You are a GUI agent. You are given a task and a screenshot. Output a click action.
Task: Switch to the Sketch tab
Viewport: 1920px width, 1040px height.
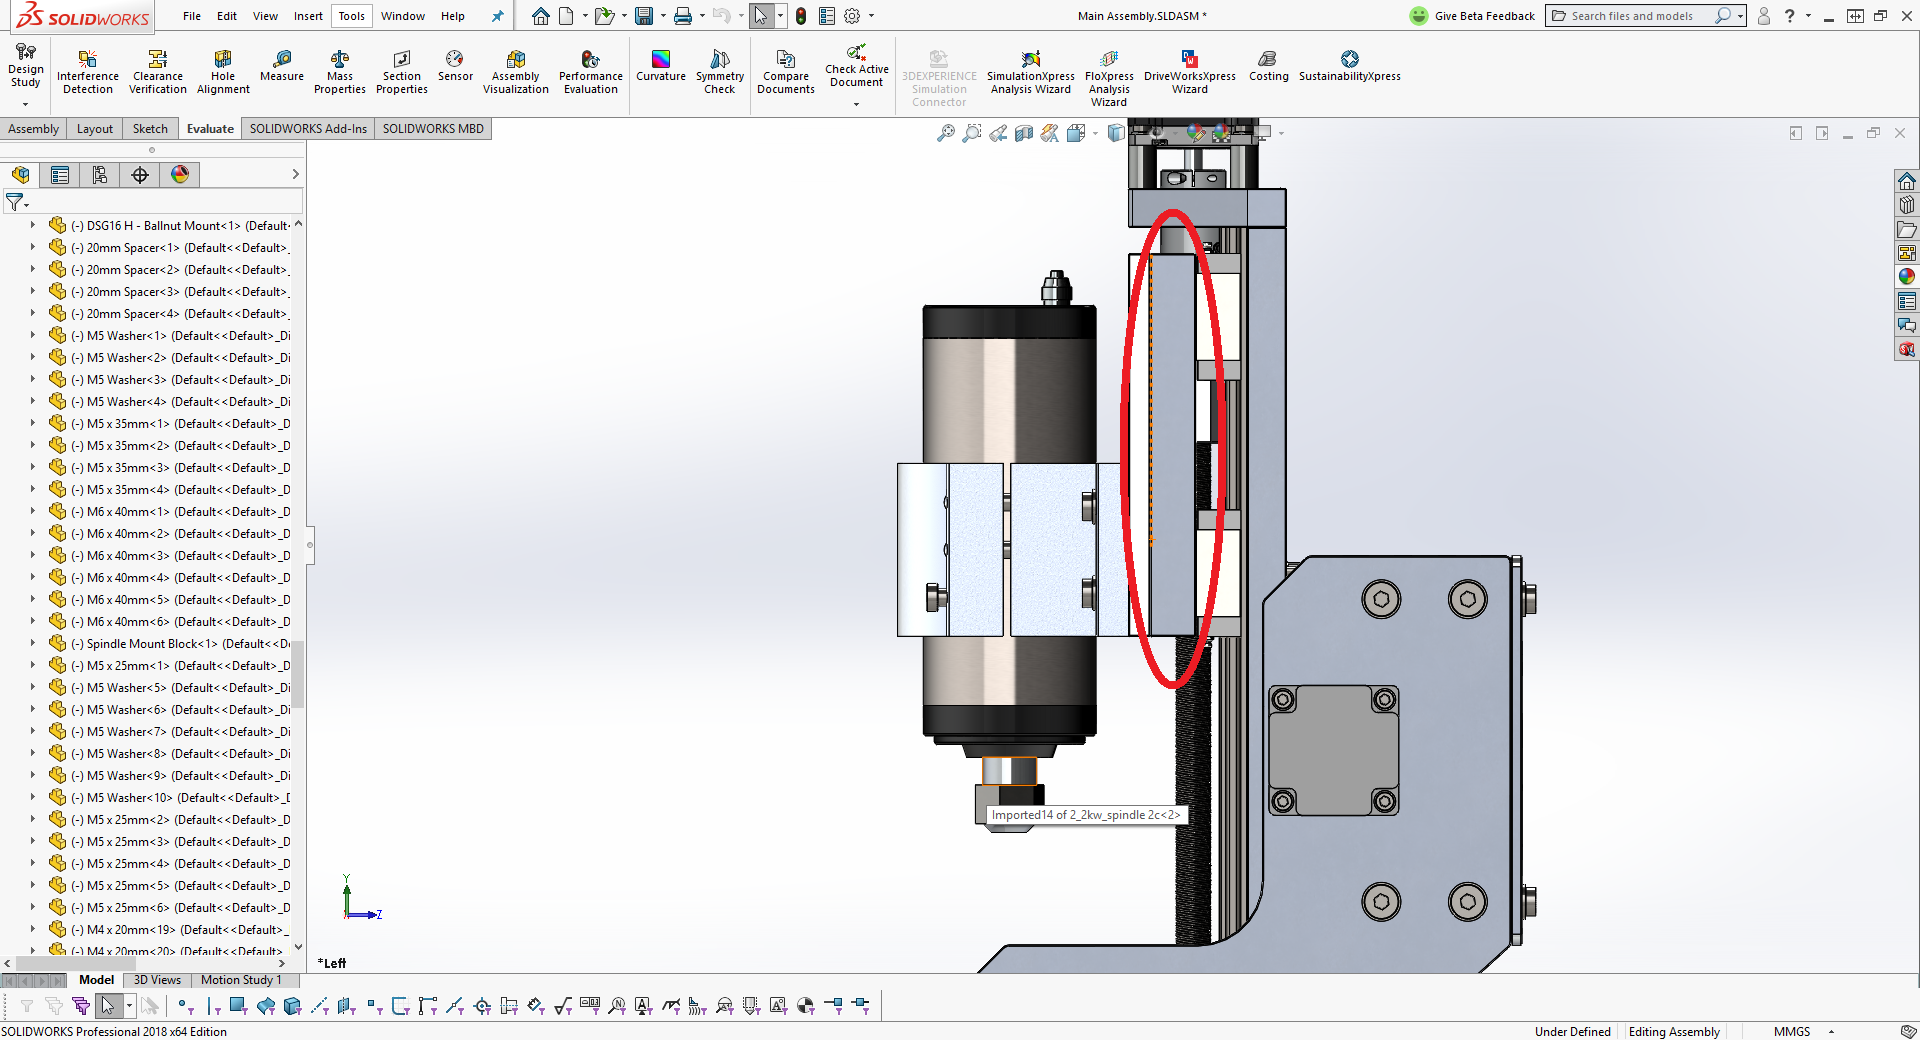(150, 129)
